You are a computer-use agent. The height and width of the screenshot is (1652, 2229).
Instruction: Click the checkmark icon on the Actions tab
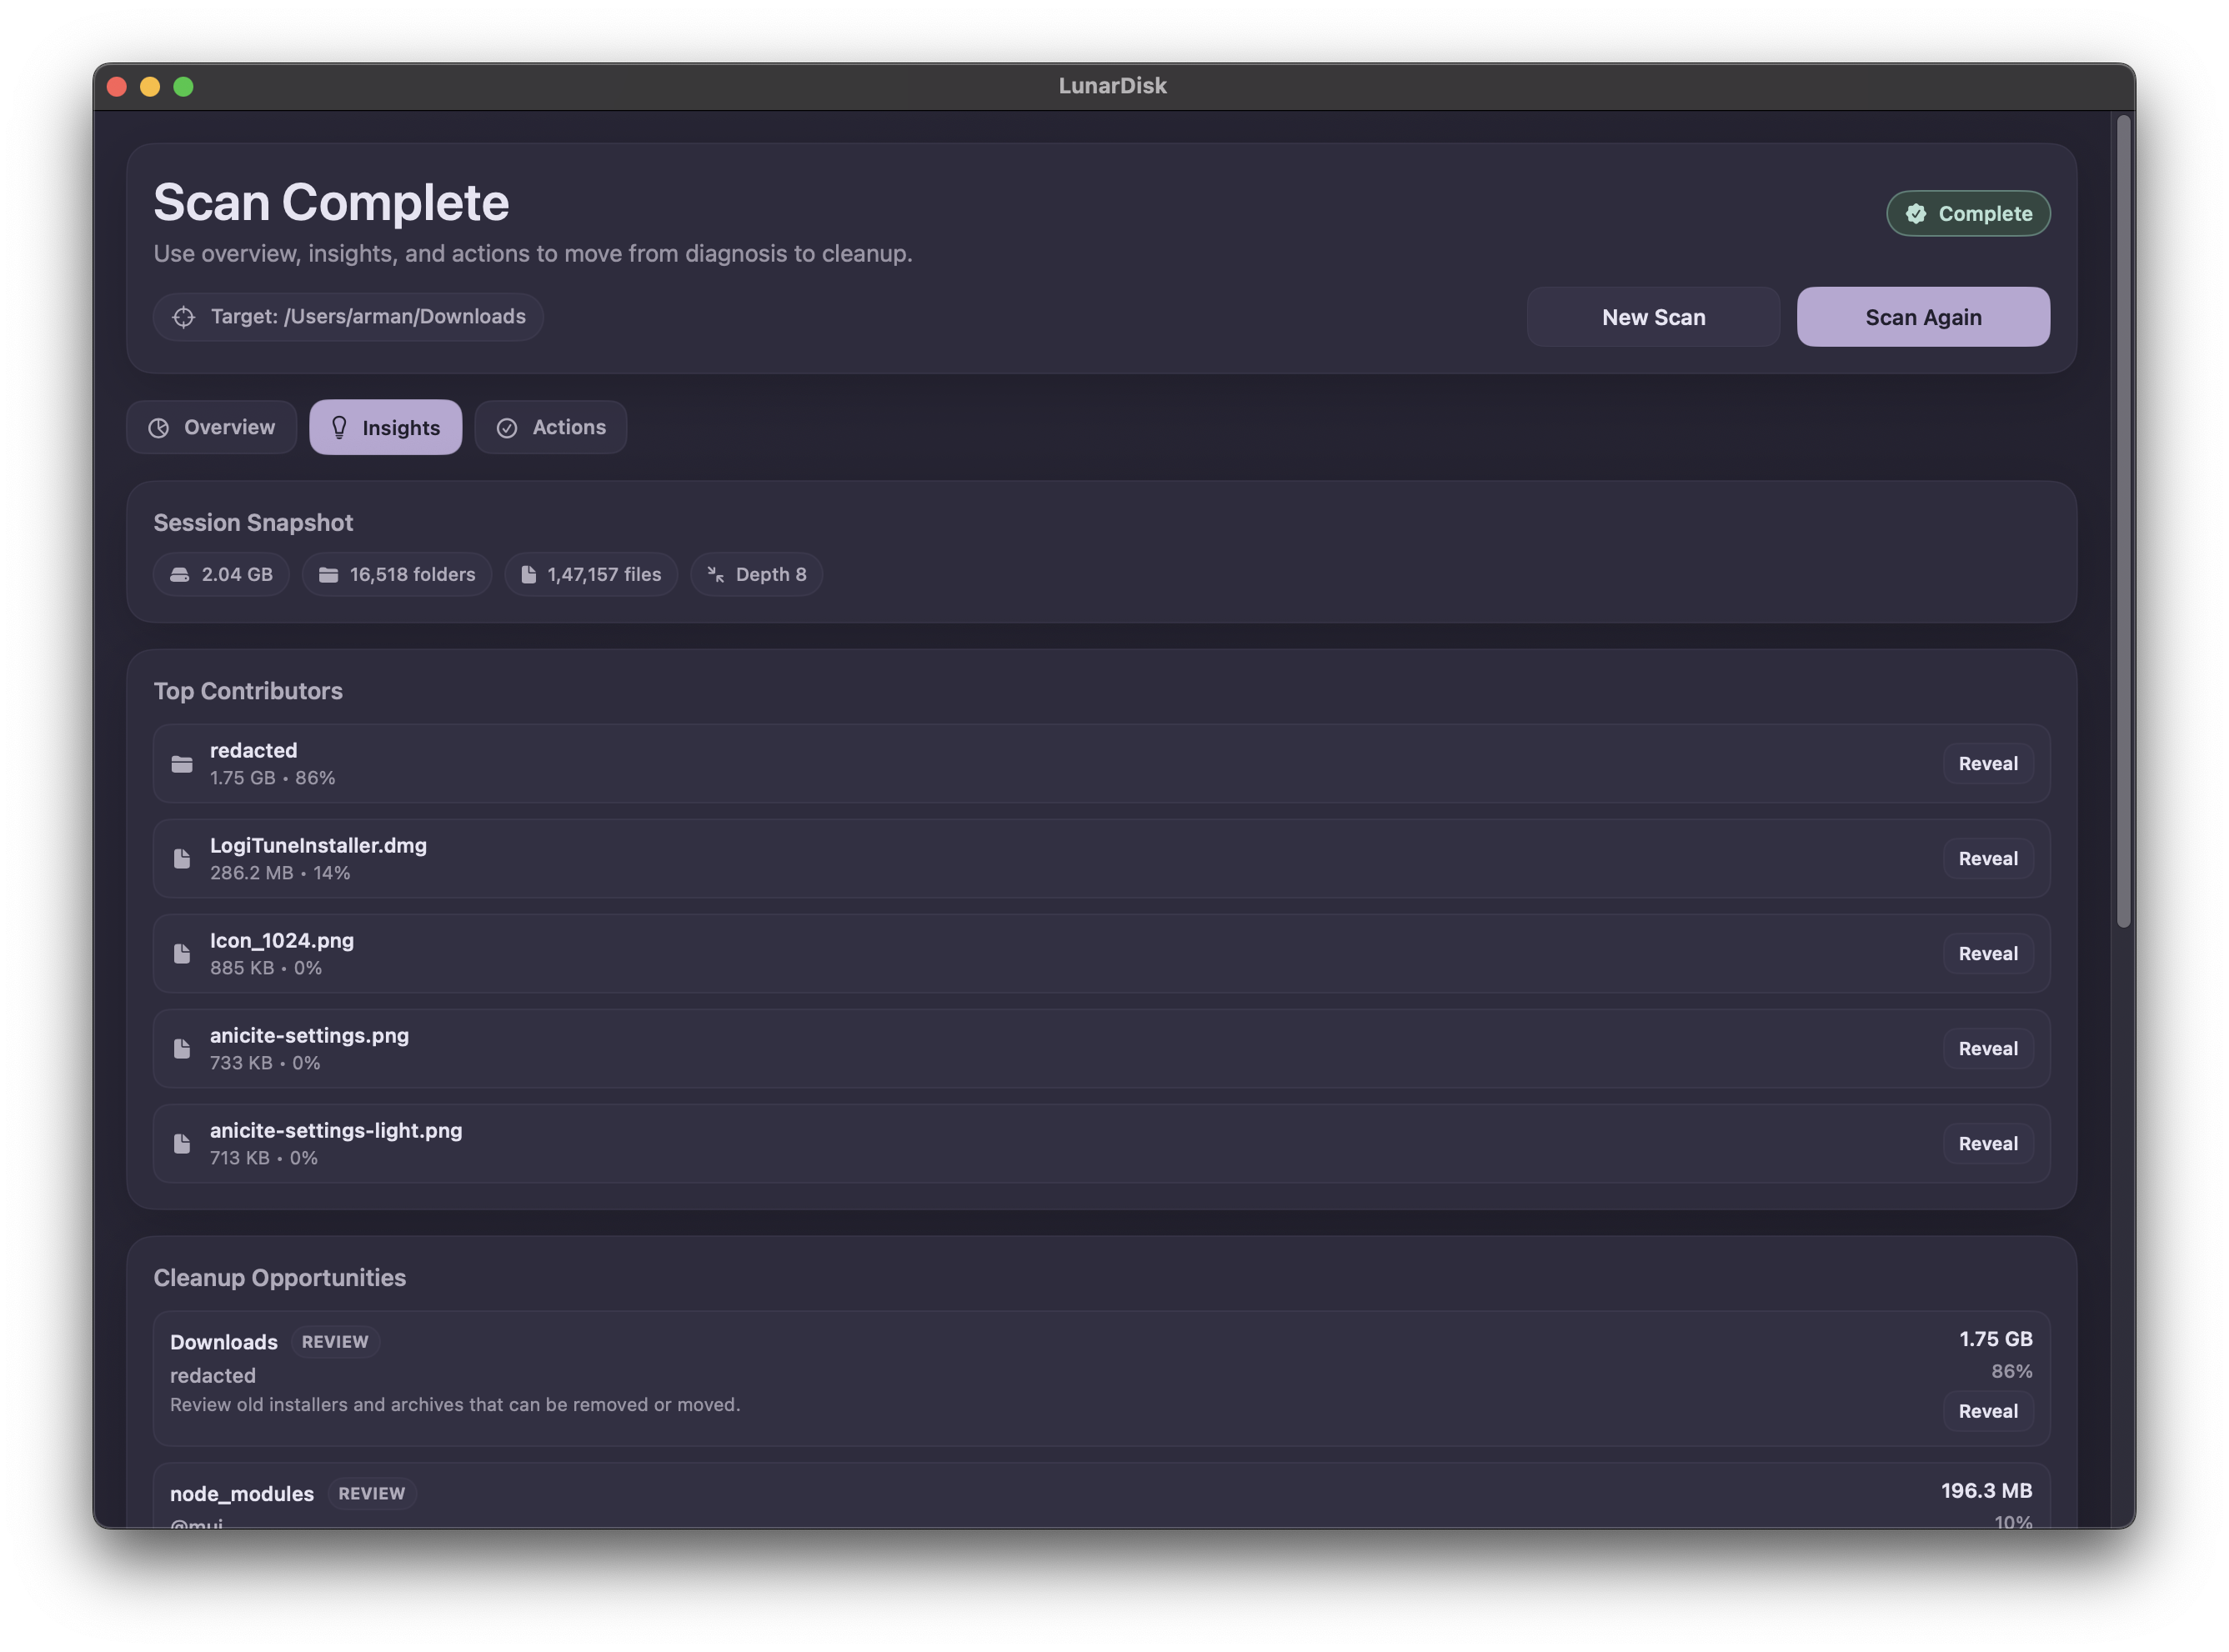(508, 427)
